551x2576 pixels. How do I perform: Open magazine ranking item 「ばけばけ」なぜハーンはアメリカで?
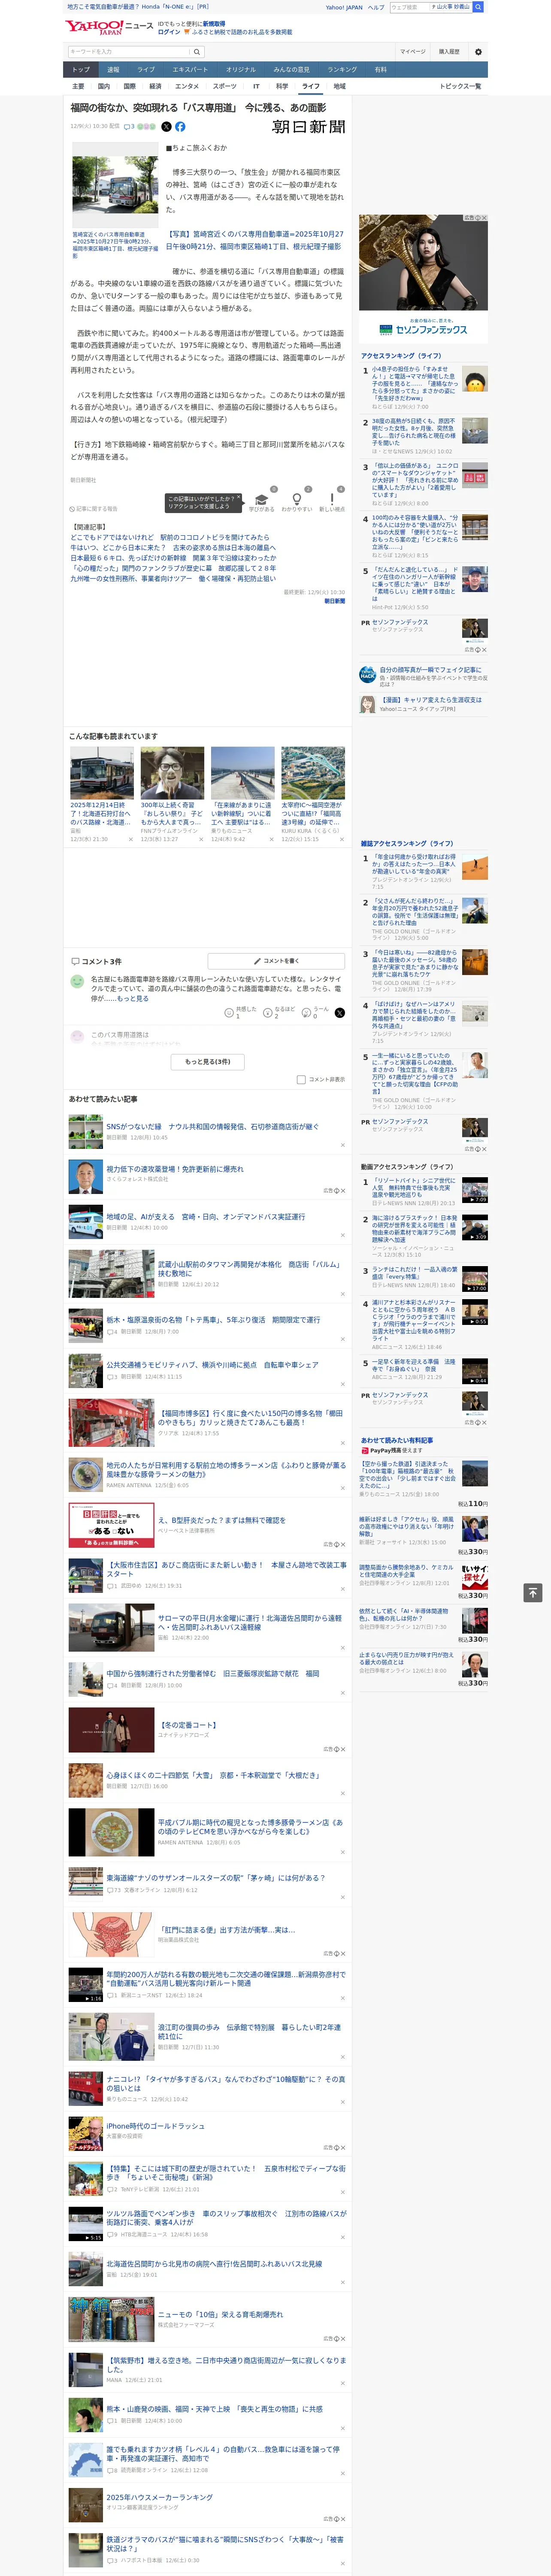[x=415, y=1016]
